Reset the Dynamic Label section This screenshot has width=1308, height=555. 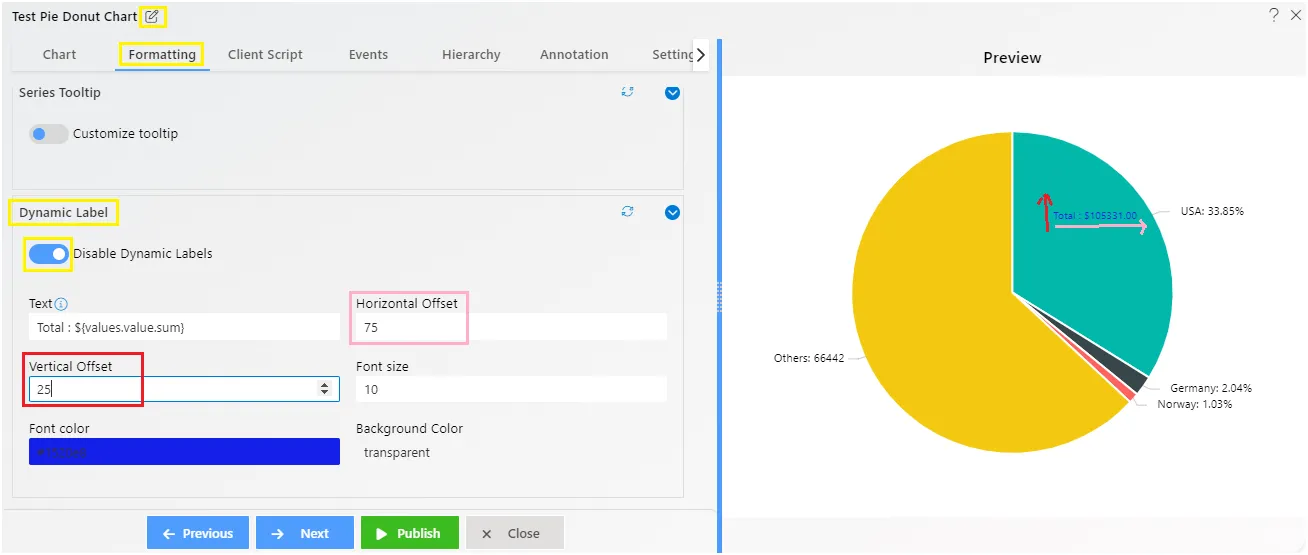[628, 211]
